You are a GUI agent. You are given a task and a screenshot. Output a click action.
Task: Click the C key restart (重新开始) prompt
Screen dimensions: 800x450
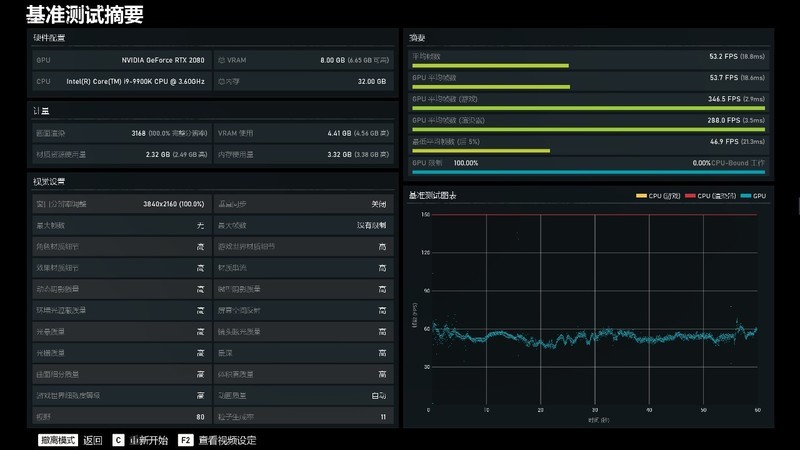pyautogui.click(x=140, y=439)
